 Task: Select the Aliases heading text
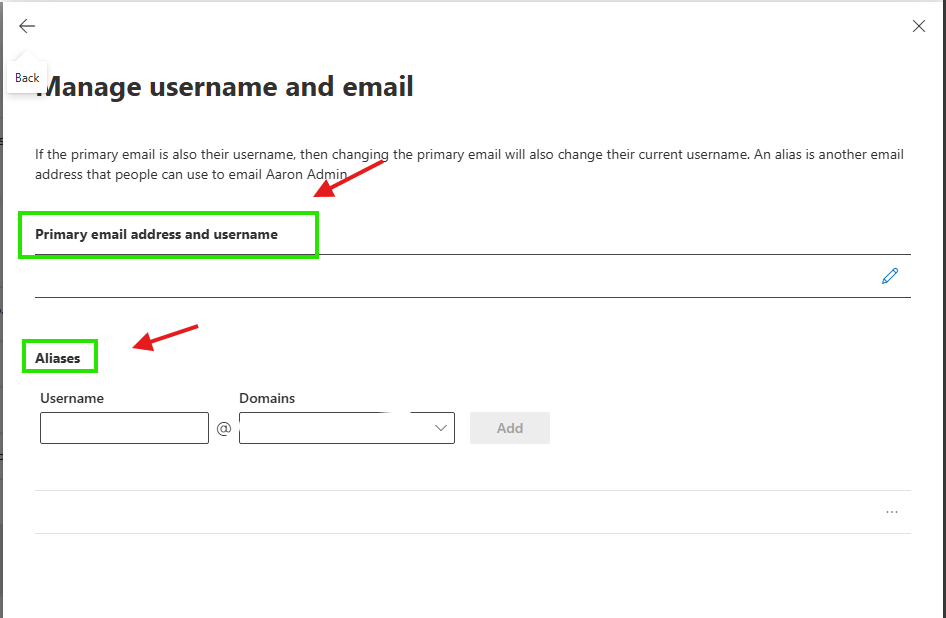point(57,358)
